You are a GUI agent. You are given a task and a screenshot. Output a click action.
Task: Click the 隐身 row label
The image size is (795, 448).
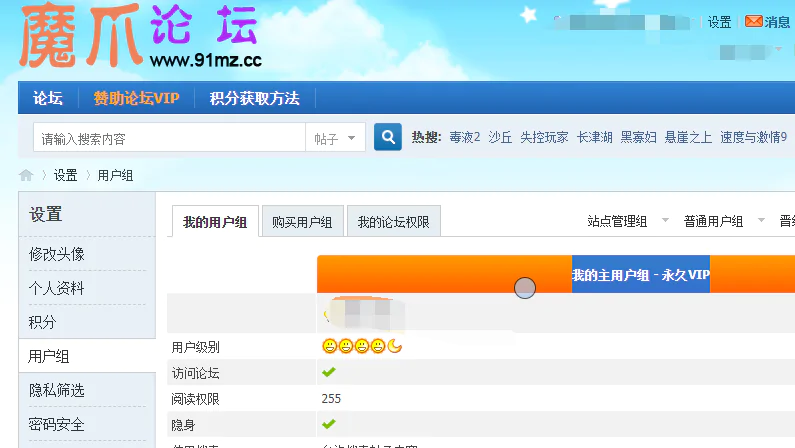point(183,425)
